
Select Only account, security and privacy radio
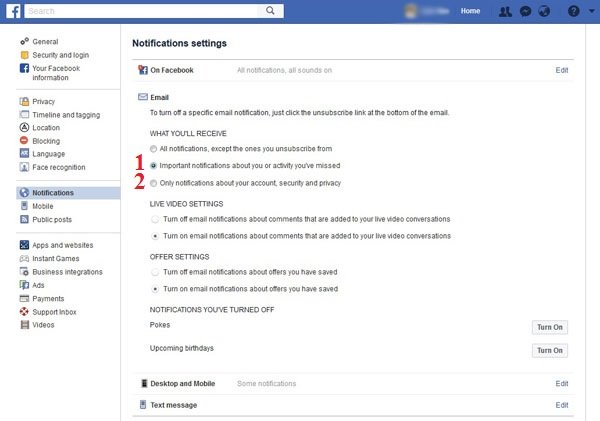coord(153,183)
